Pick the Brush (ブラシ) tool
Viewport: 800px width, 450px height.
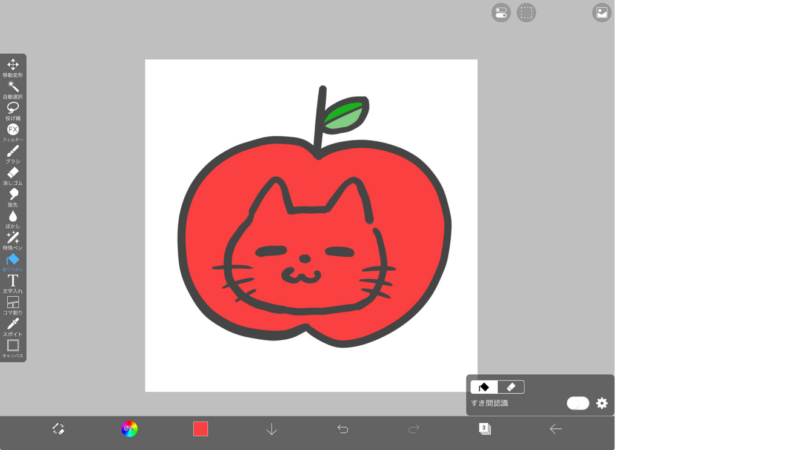click(13, 151)
